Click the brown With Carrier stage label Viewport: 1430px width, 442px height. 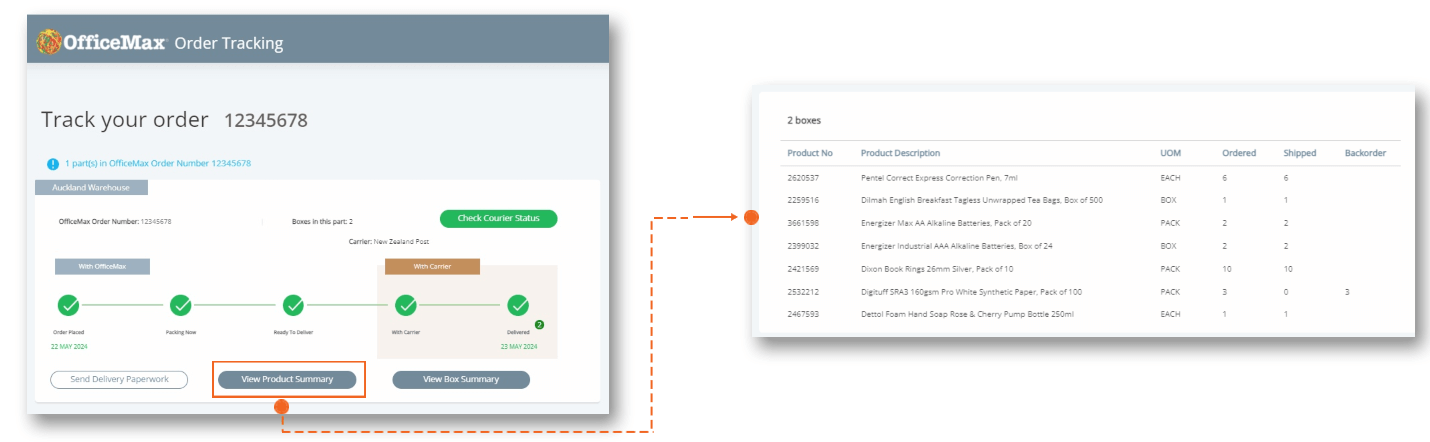click(433, 266)
